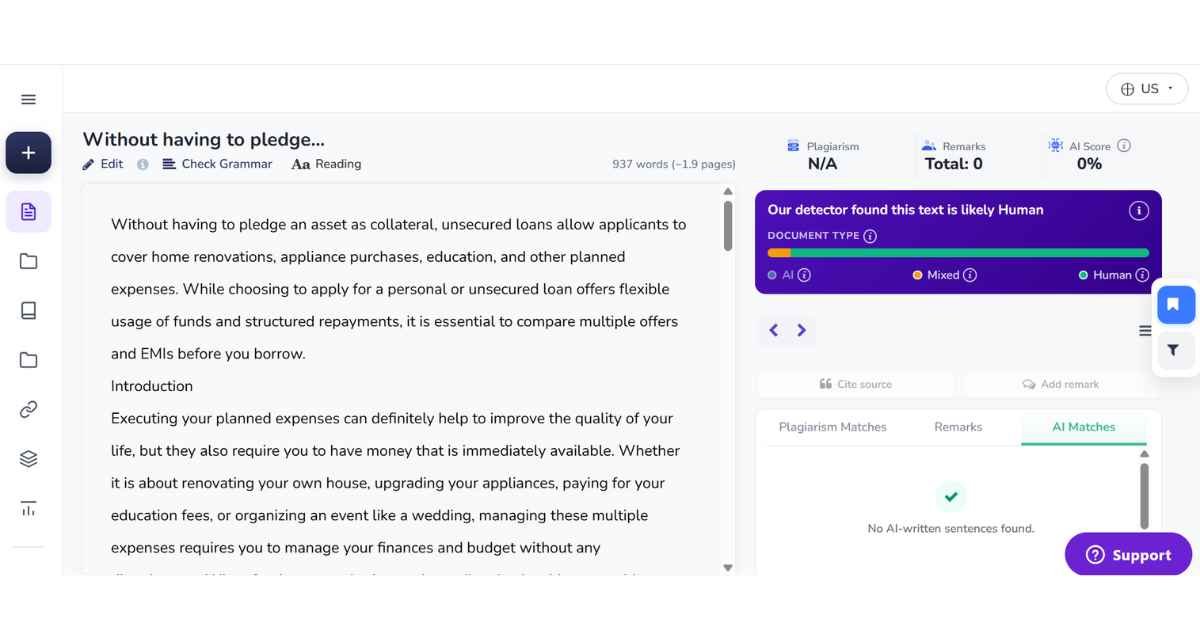The height and width of the screenshot is (630, 1200).
Task: Click the "No AI-written sentences found." message
Action: [x=951, y=528]
